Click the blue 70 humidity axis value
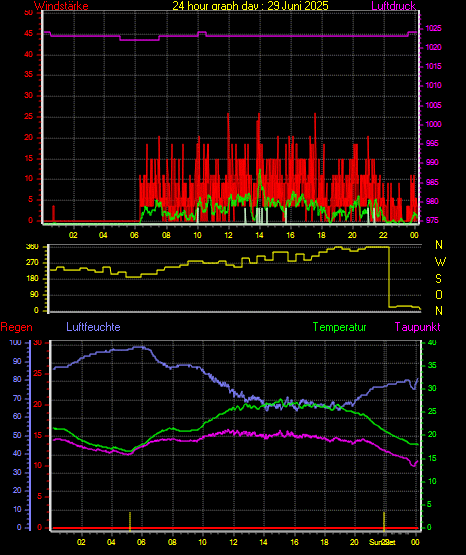The image size is (466, 555). [x=17, y=399]
